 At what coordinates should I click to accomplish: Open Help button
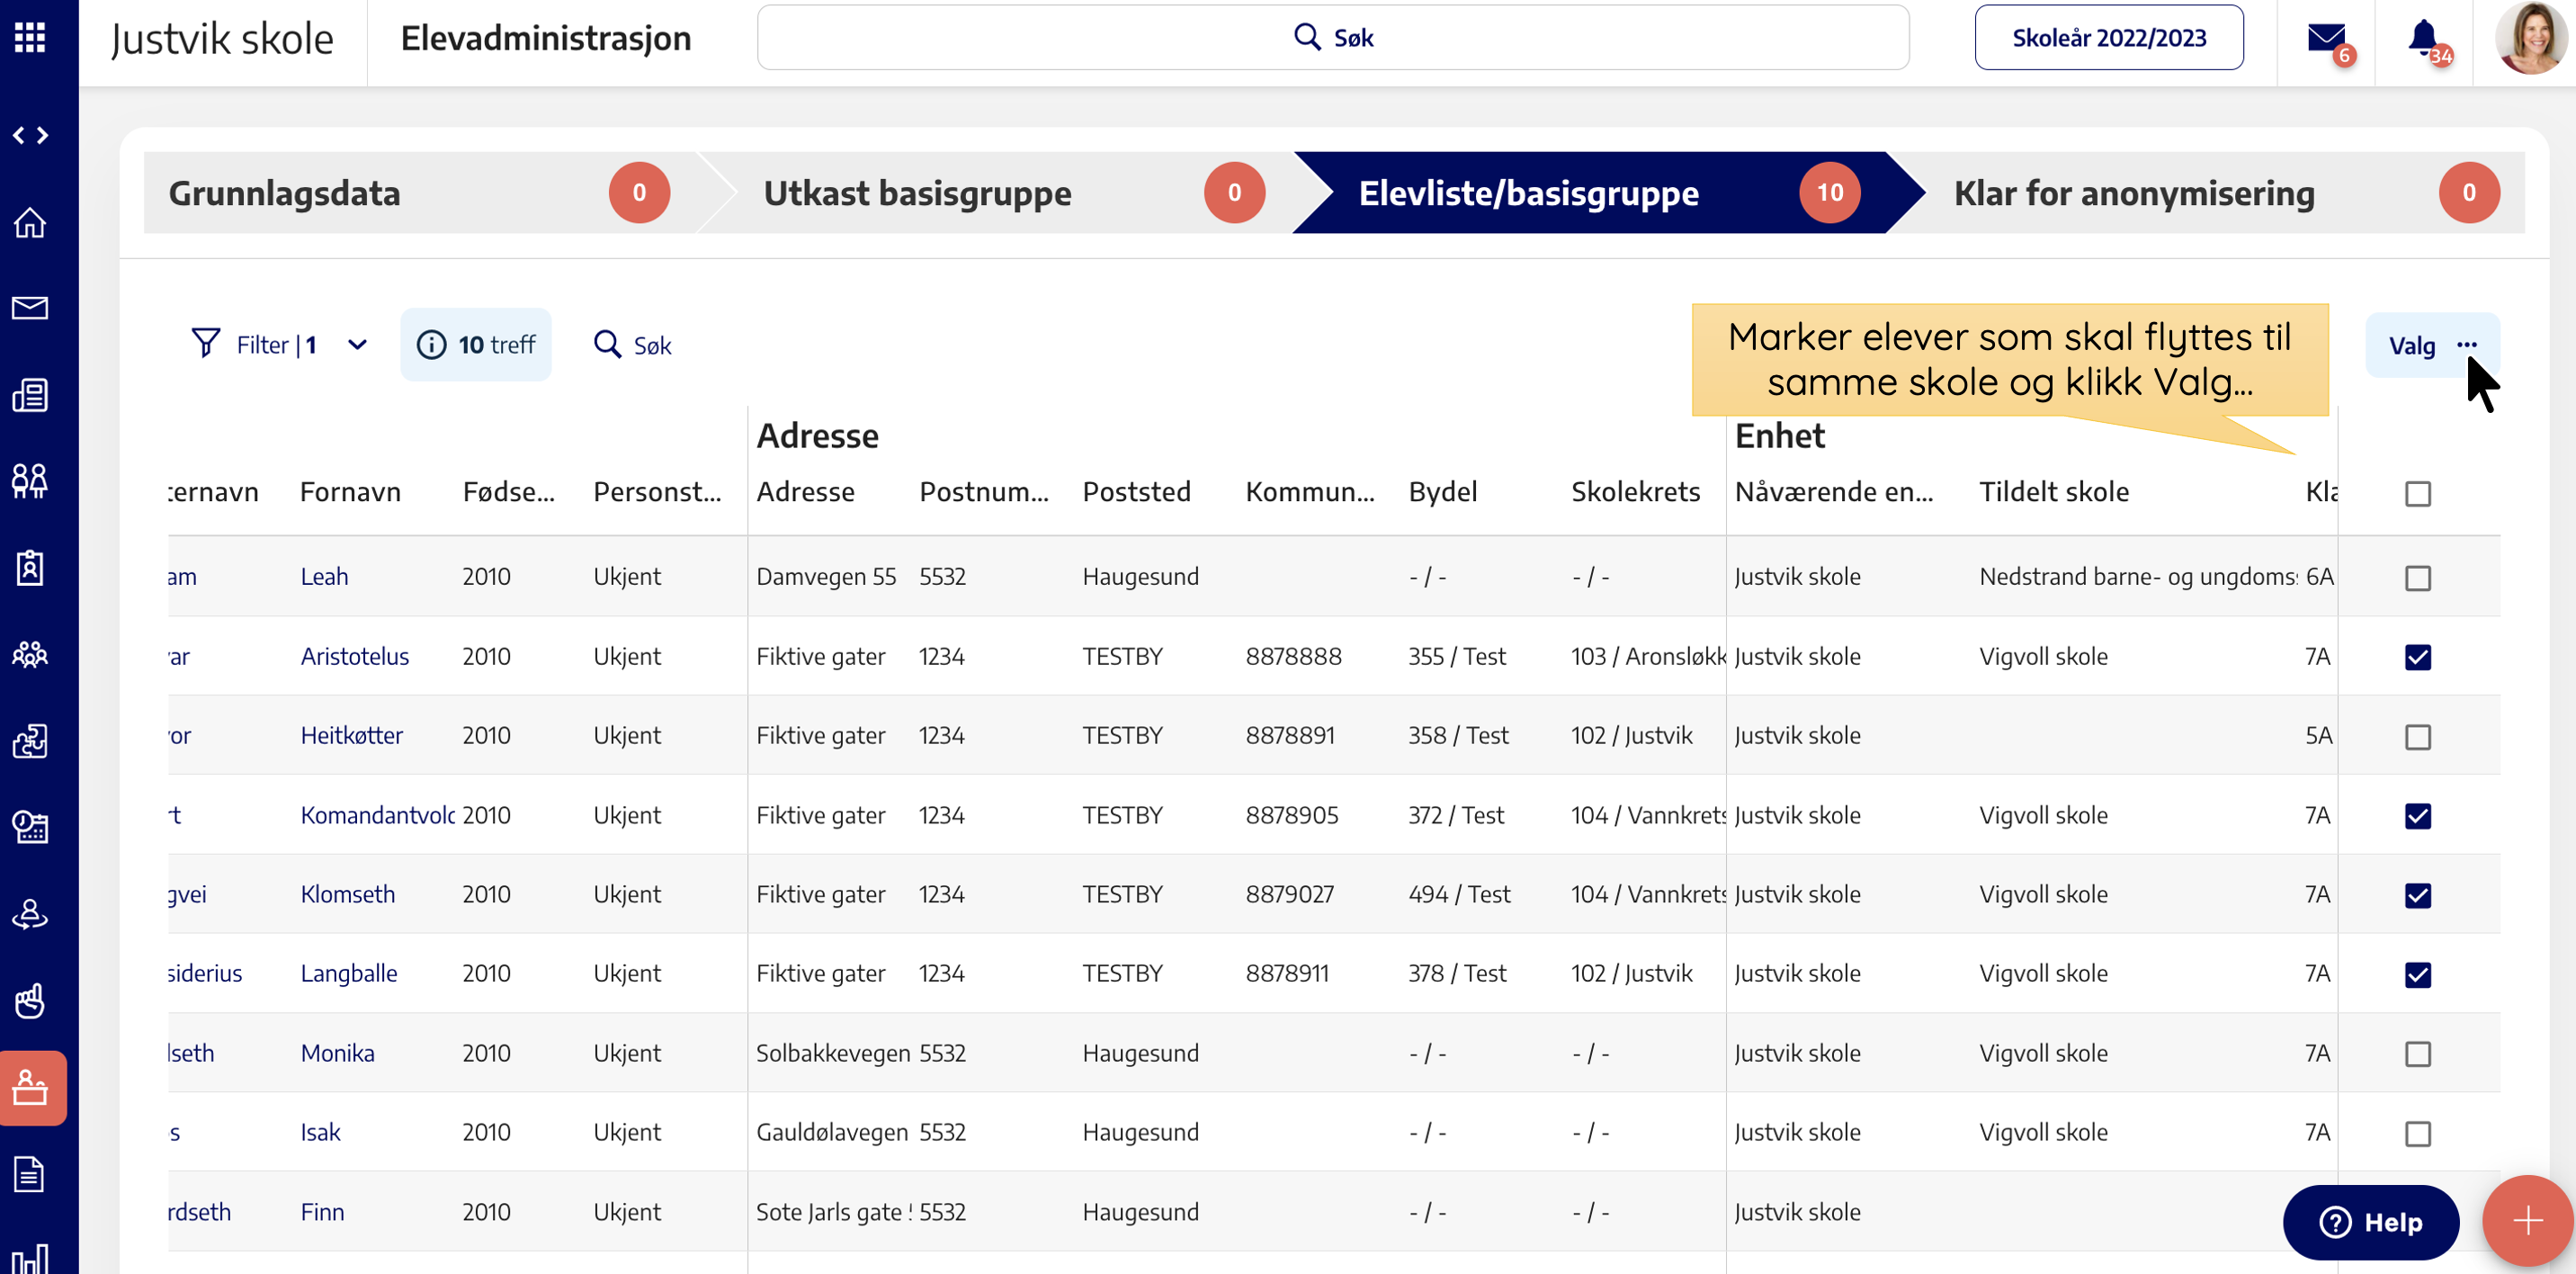point(2370,1221)
